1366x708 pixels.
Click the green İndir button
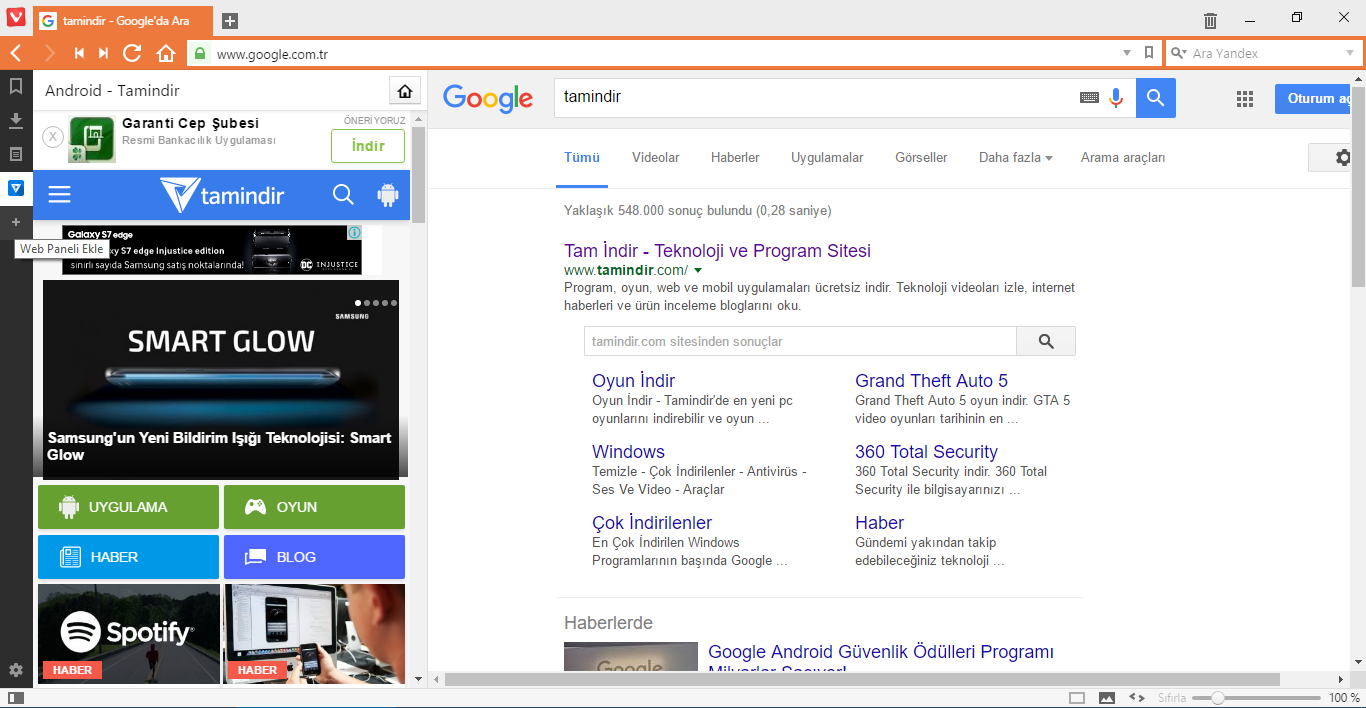tap(368, 146)
